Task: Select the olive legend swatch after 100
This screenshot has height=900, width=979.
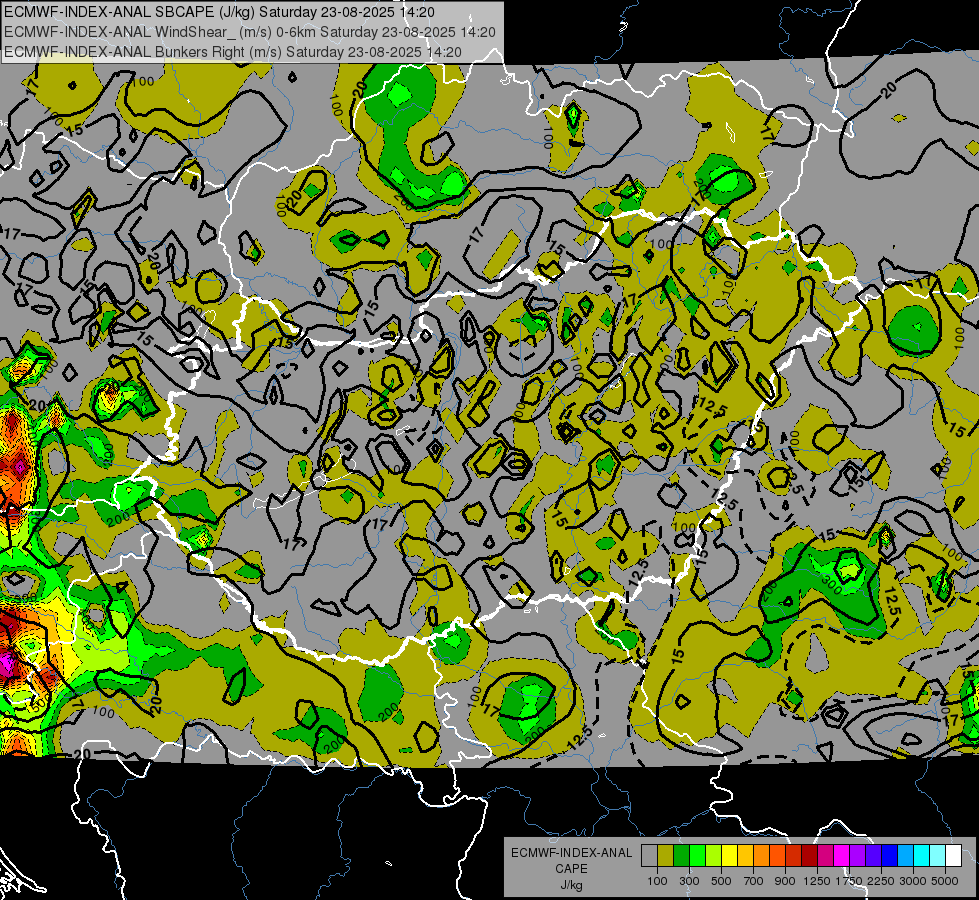Action: 666,855
